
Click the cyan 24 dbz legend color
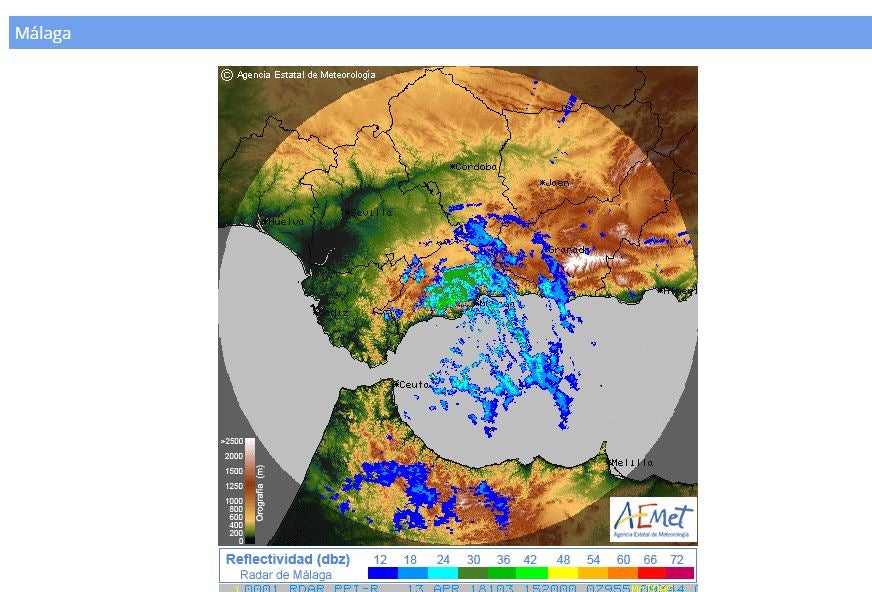click(x=442, y=574)
